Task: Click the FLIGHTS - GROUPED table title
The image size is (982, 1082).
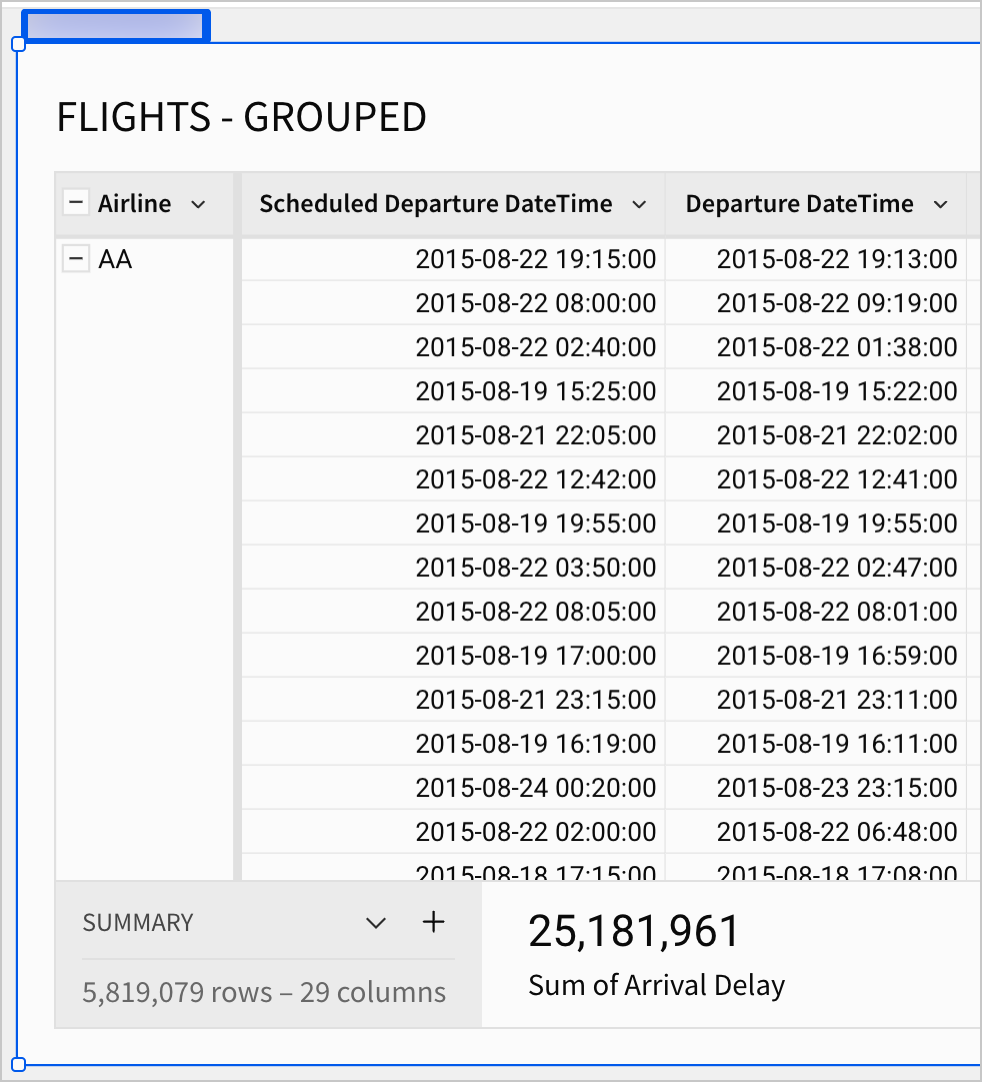Action: tap(241, 118)
